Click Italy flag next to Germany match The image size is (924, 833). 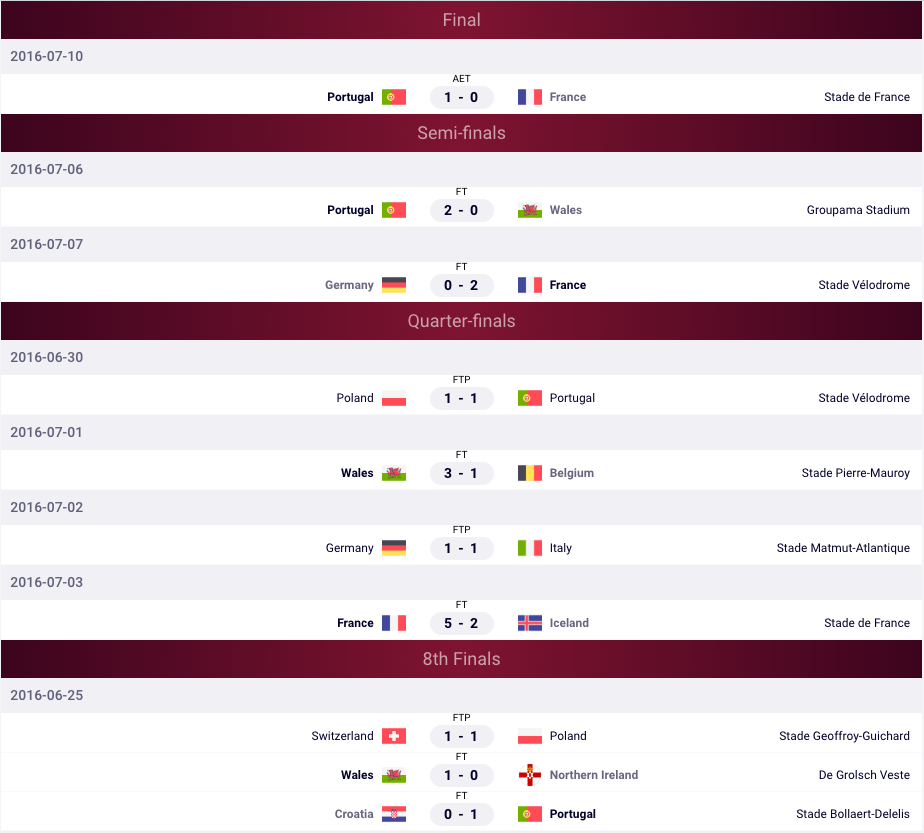(530, 548)
